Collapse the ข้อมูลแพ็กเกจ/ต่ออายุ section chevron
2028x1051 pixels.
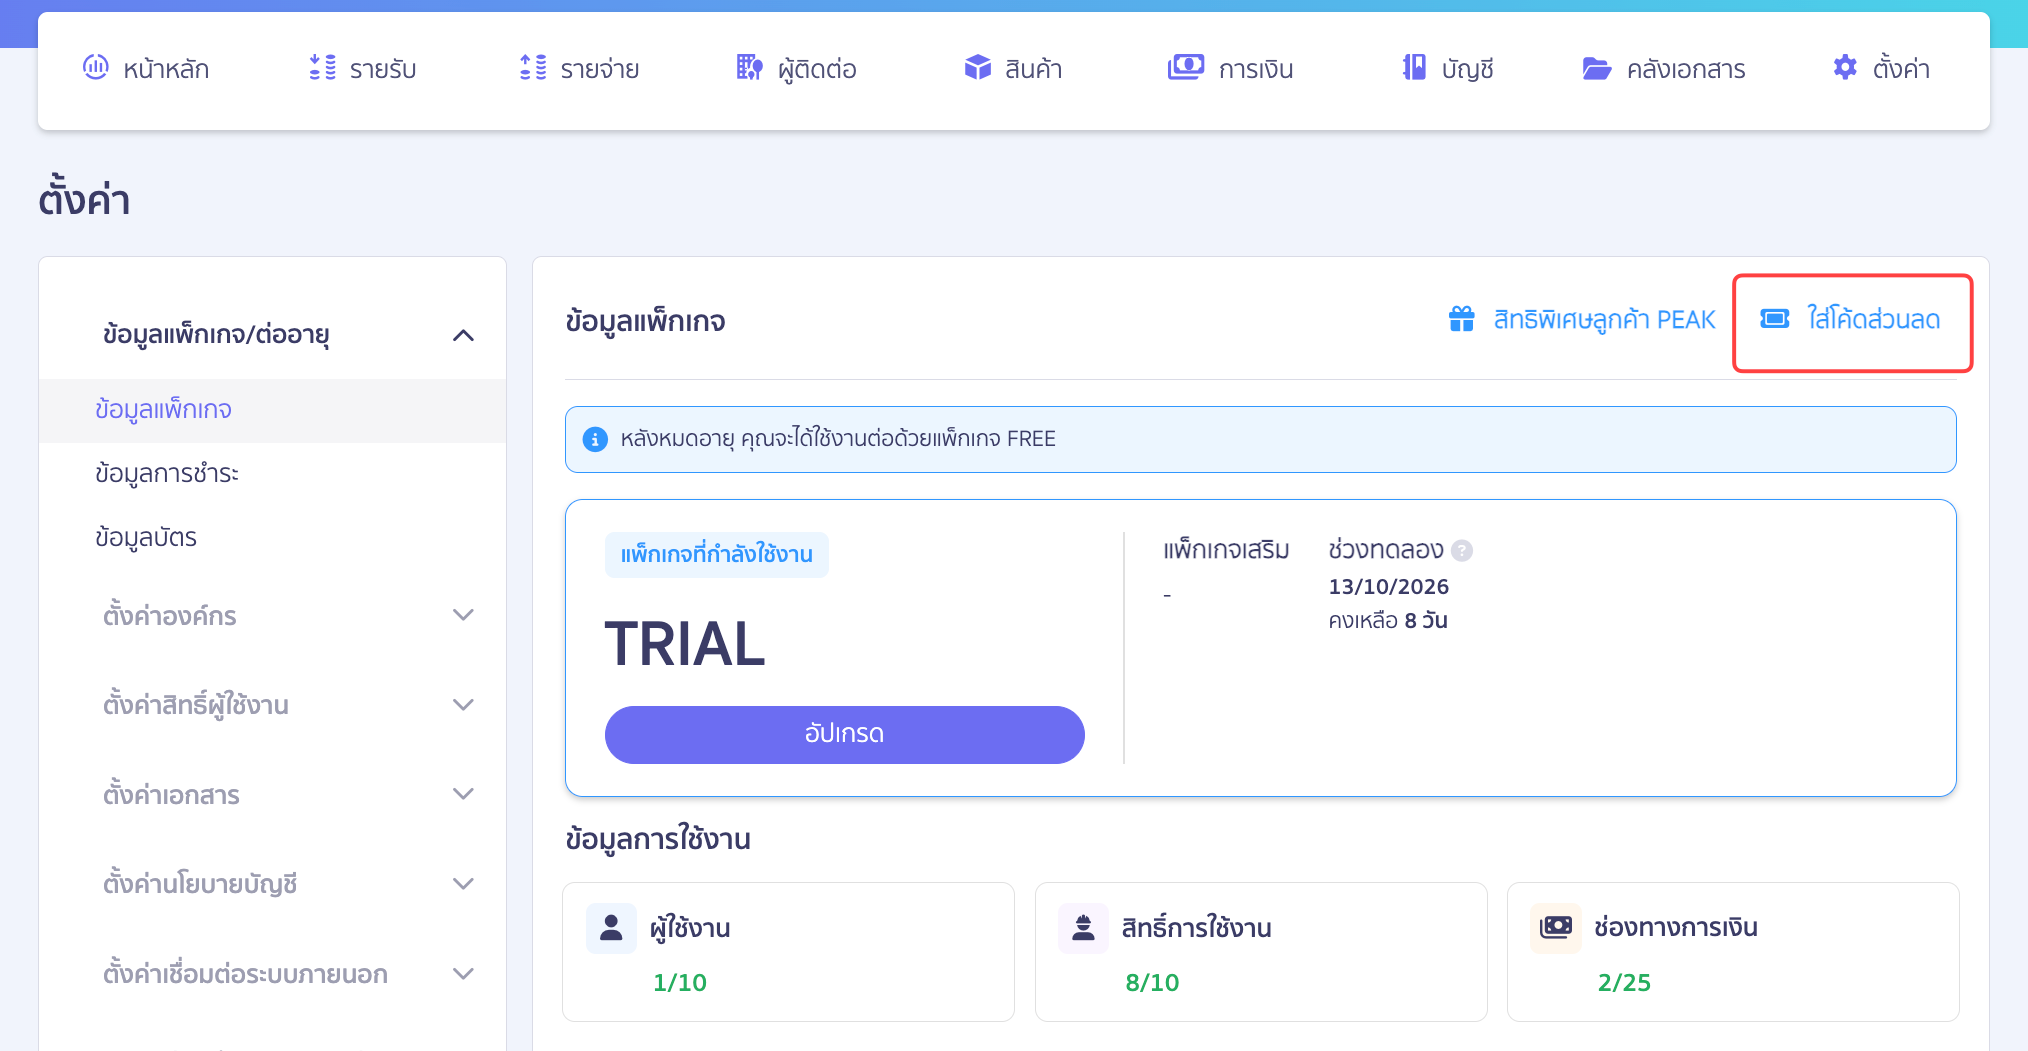(x=463, y=335)
